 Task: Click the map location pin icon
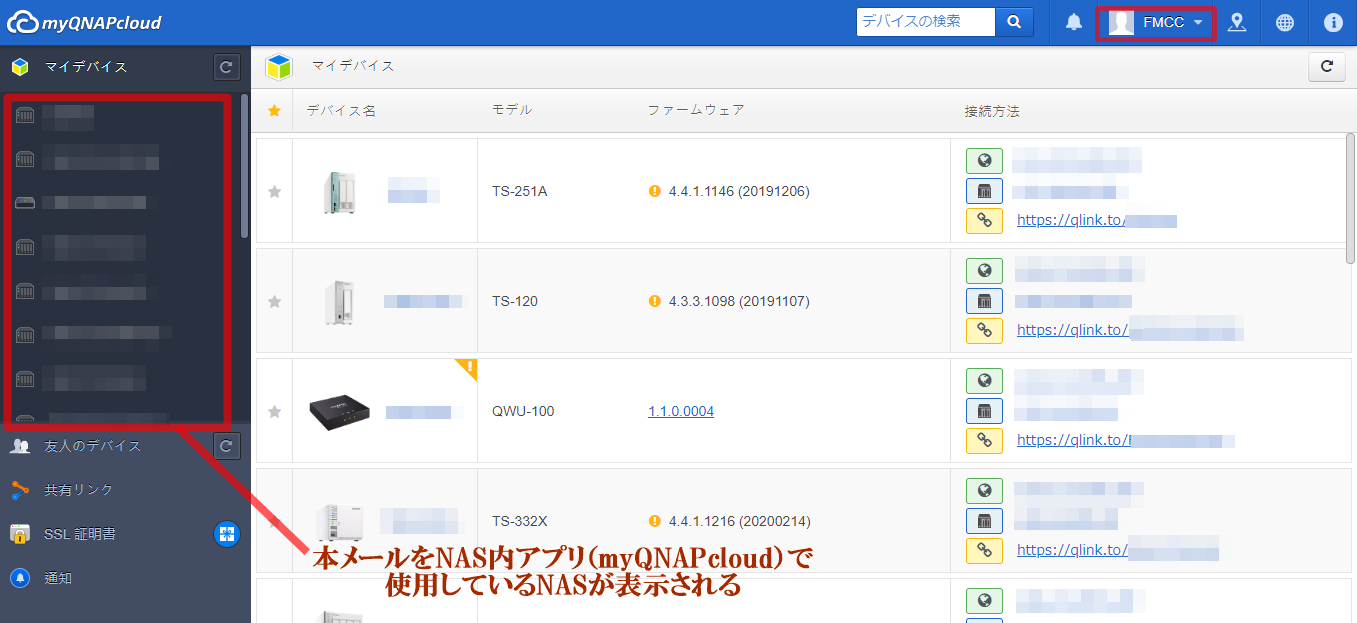tap(1237, 22)
